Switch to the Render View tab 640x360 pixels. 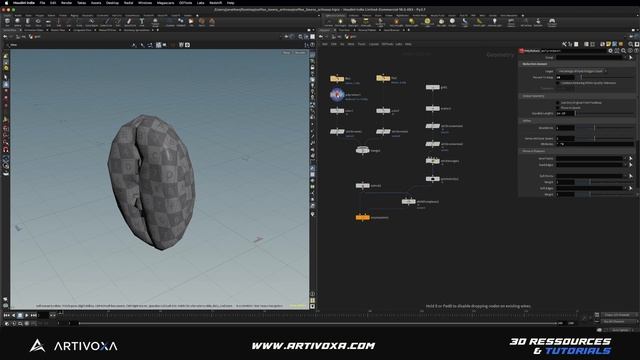[57, 30]
